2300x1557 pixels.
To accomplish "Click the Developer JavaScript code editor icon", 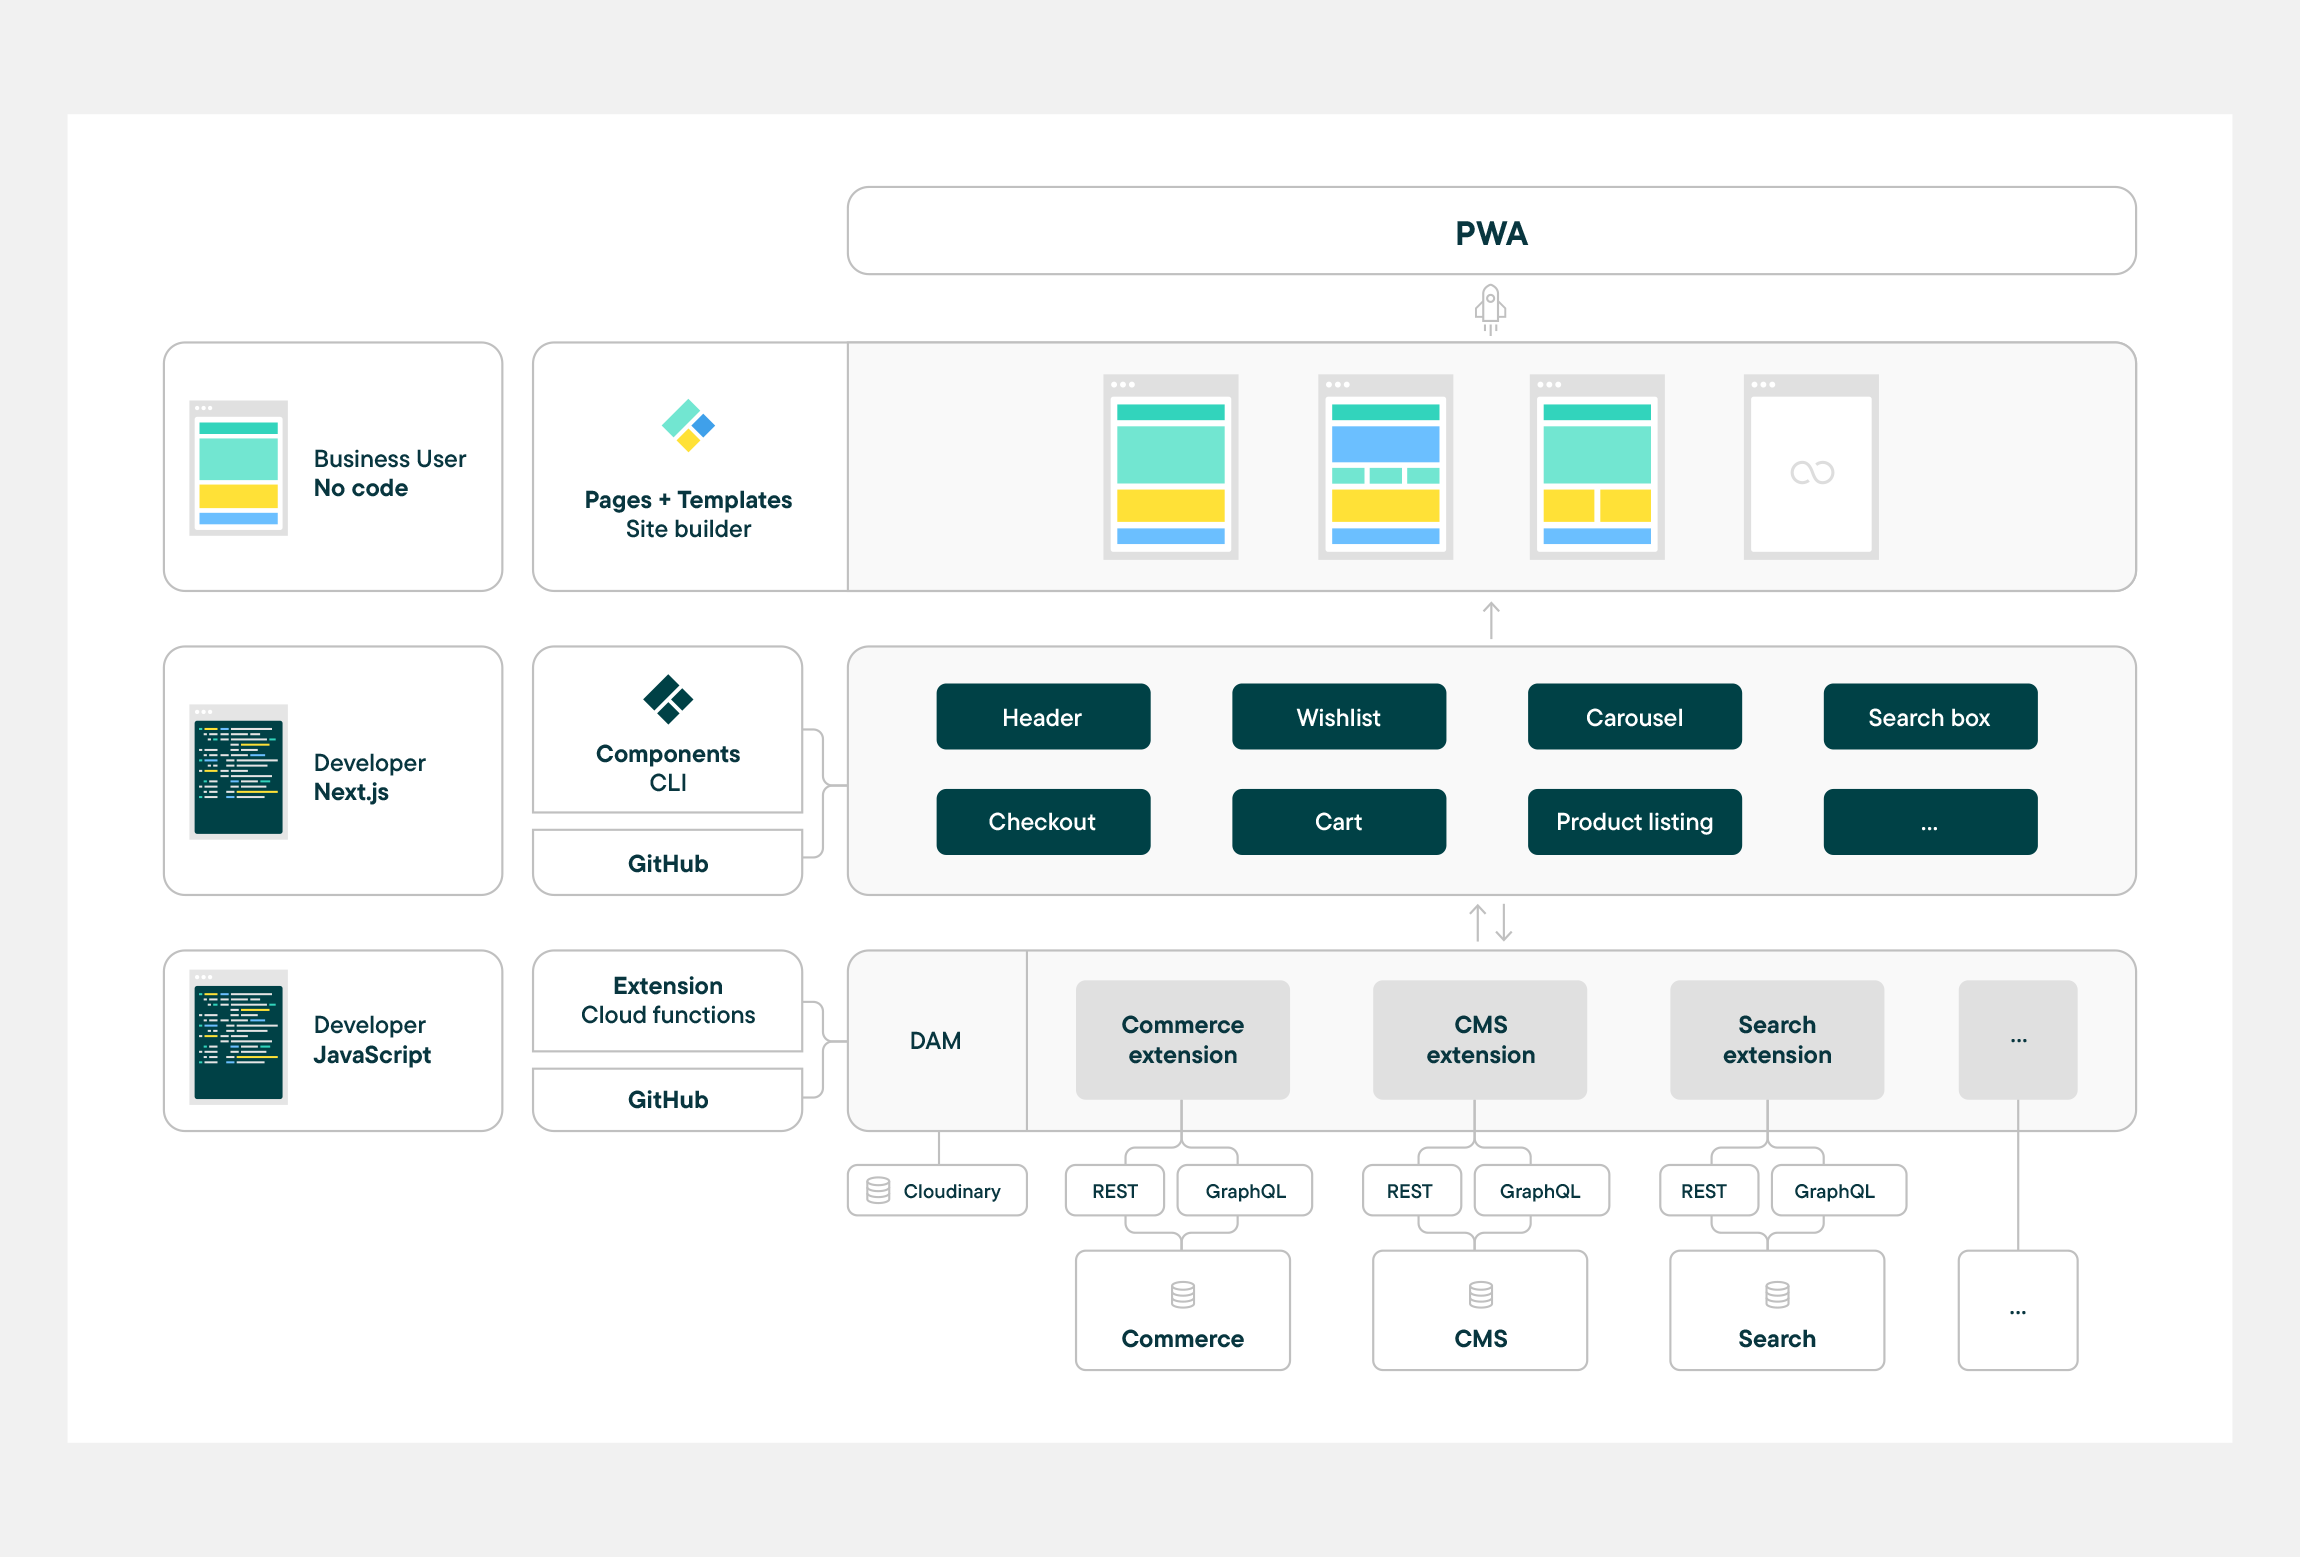I will coord(238,1037).
